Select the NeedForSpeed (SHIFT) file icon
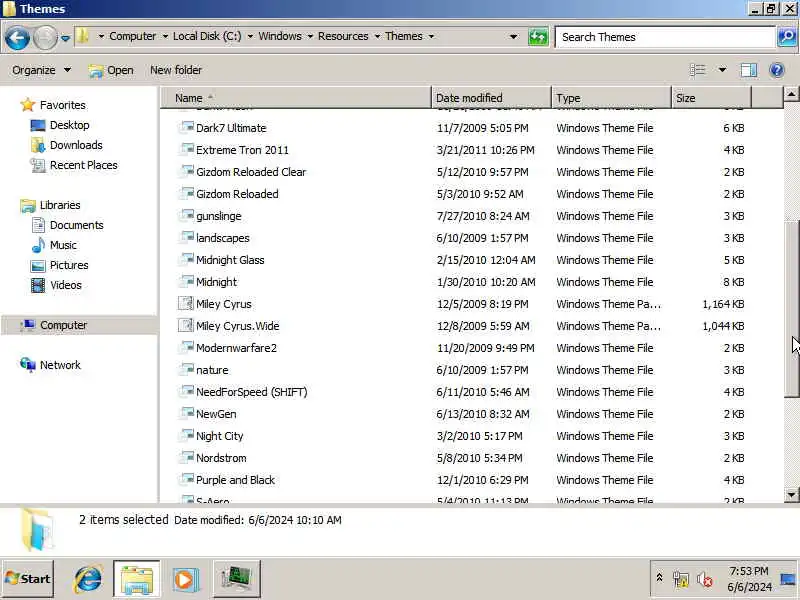 coord(186,391)
